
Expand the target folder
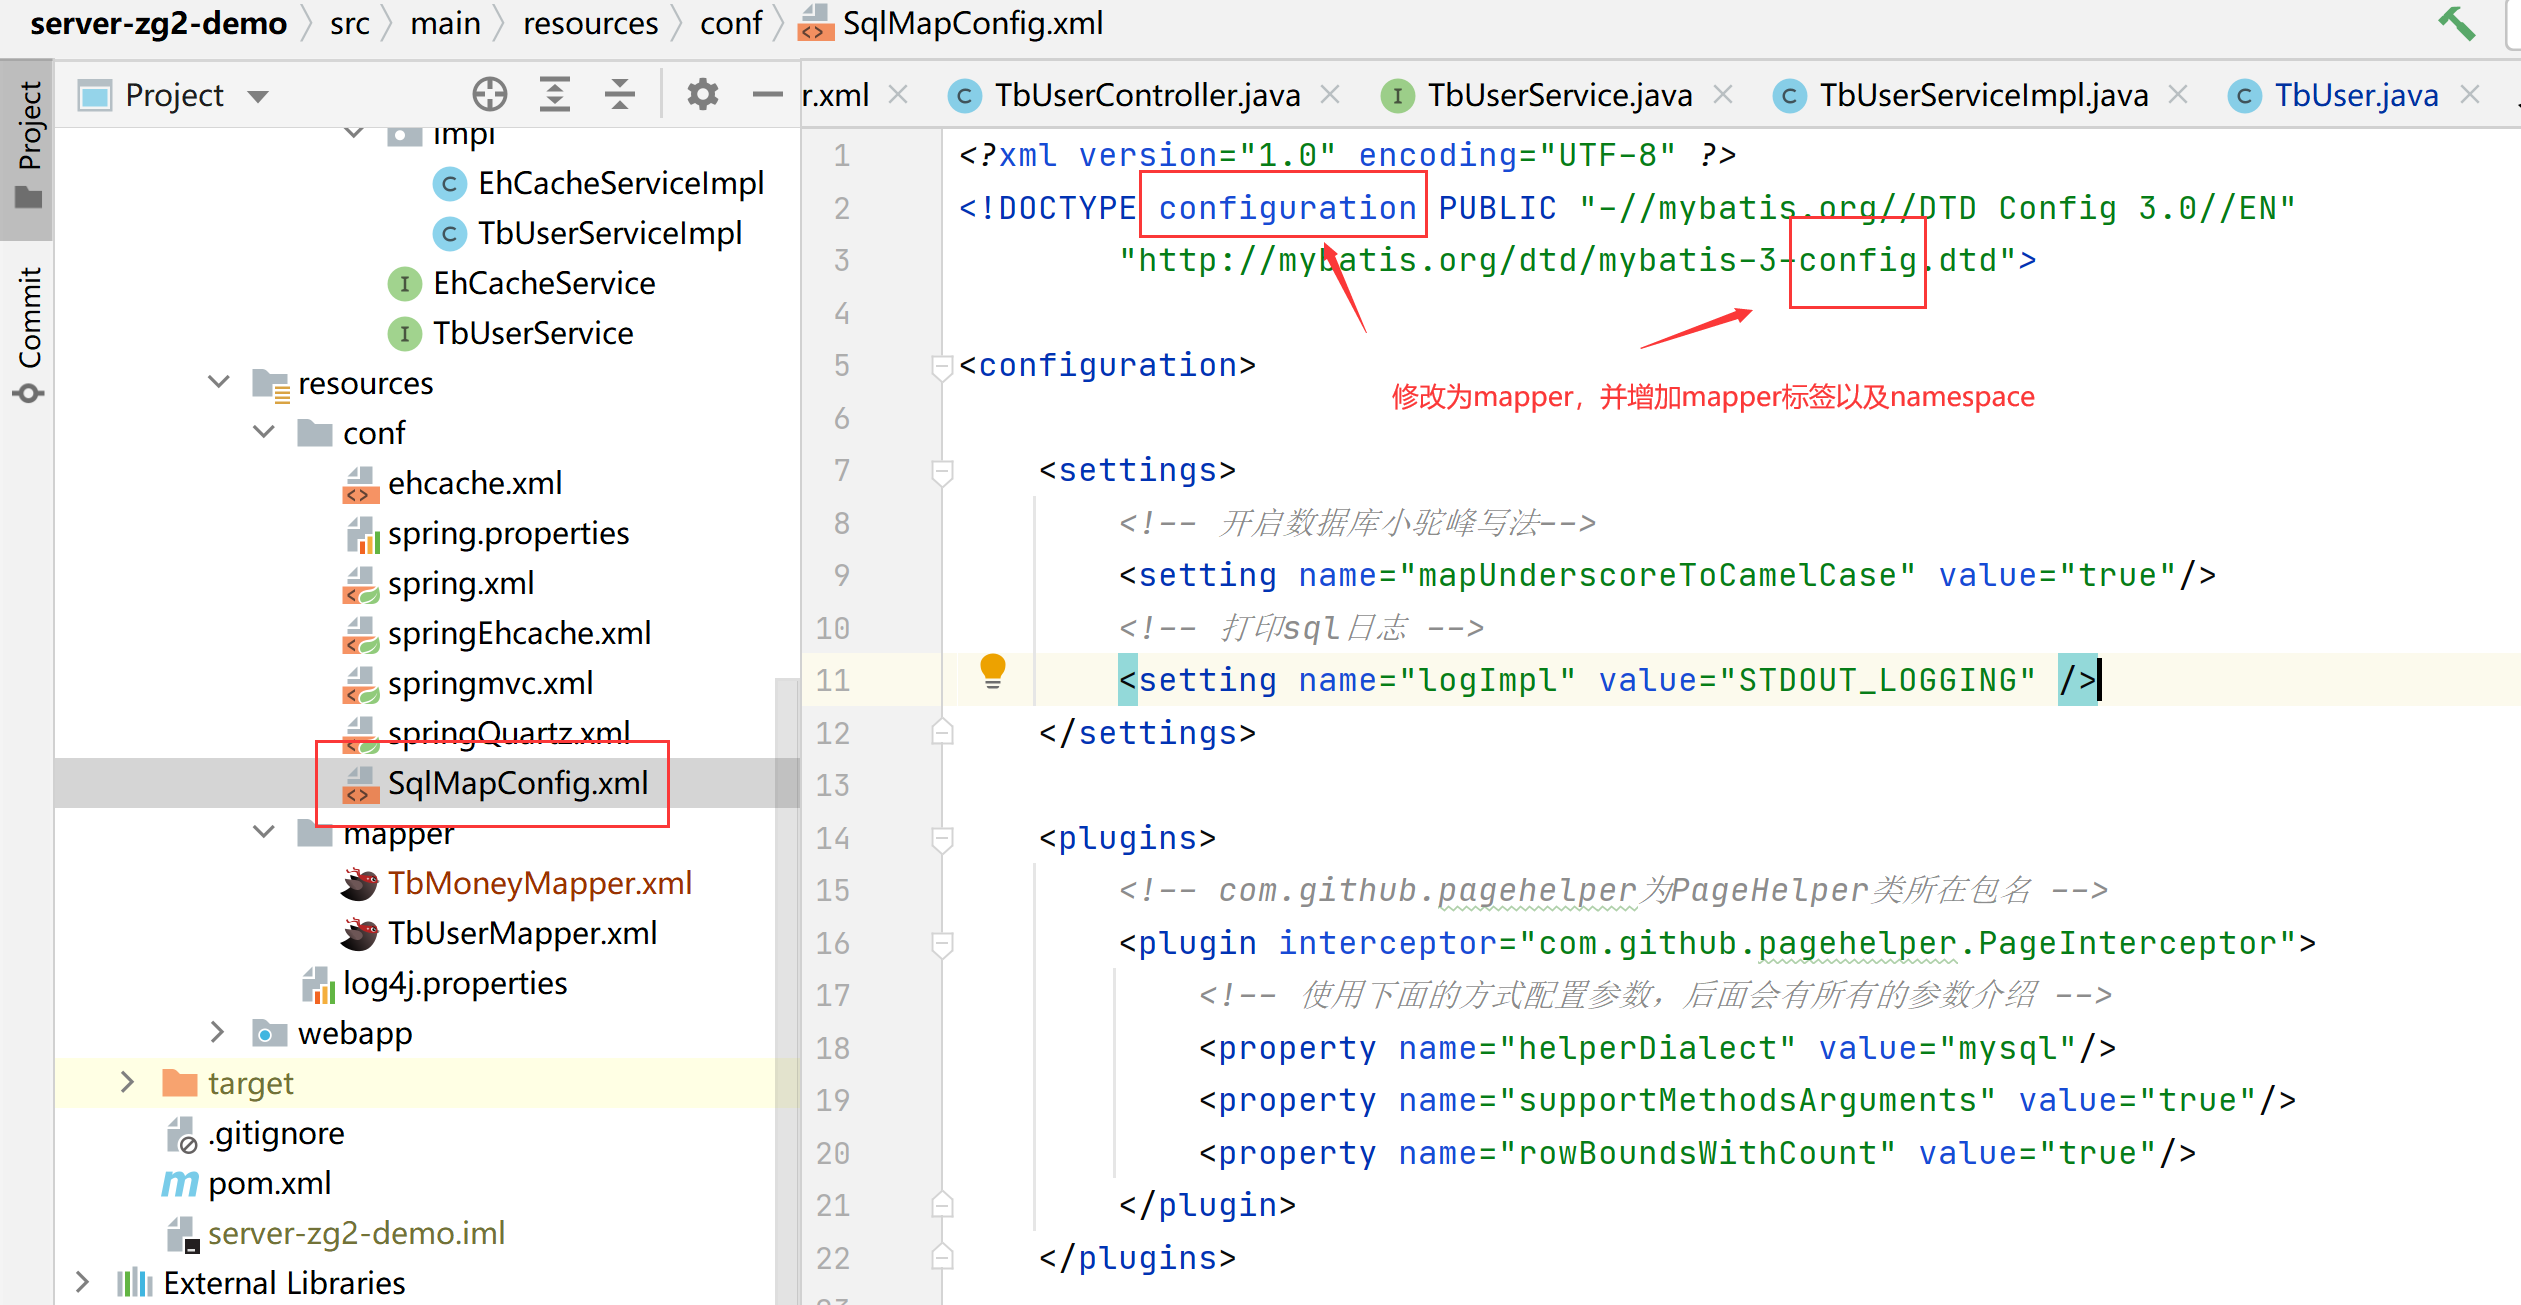[127, 1083]
